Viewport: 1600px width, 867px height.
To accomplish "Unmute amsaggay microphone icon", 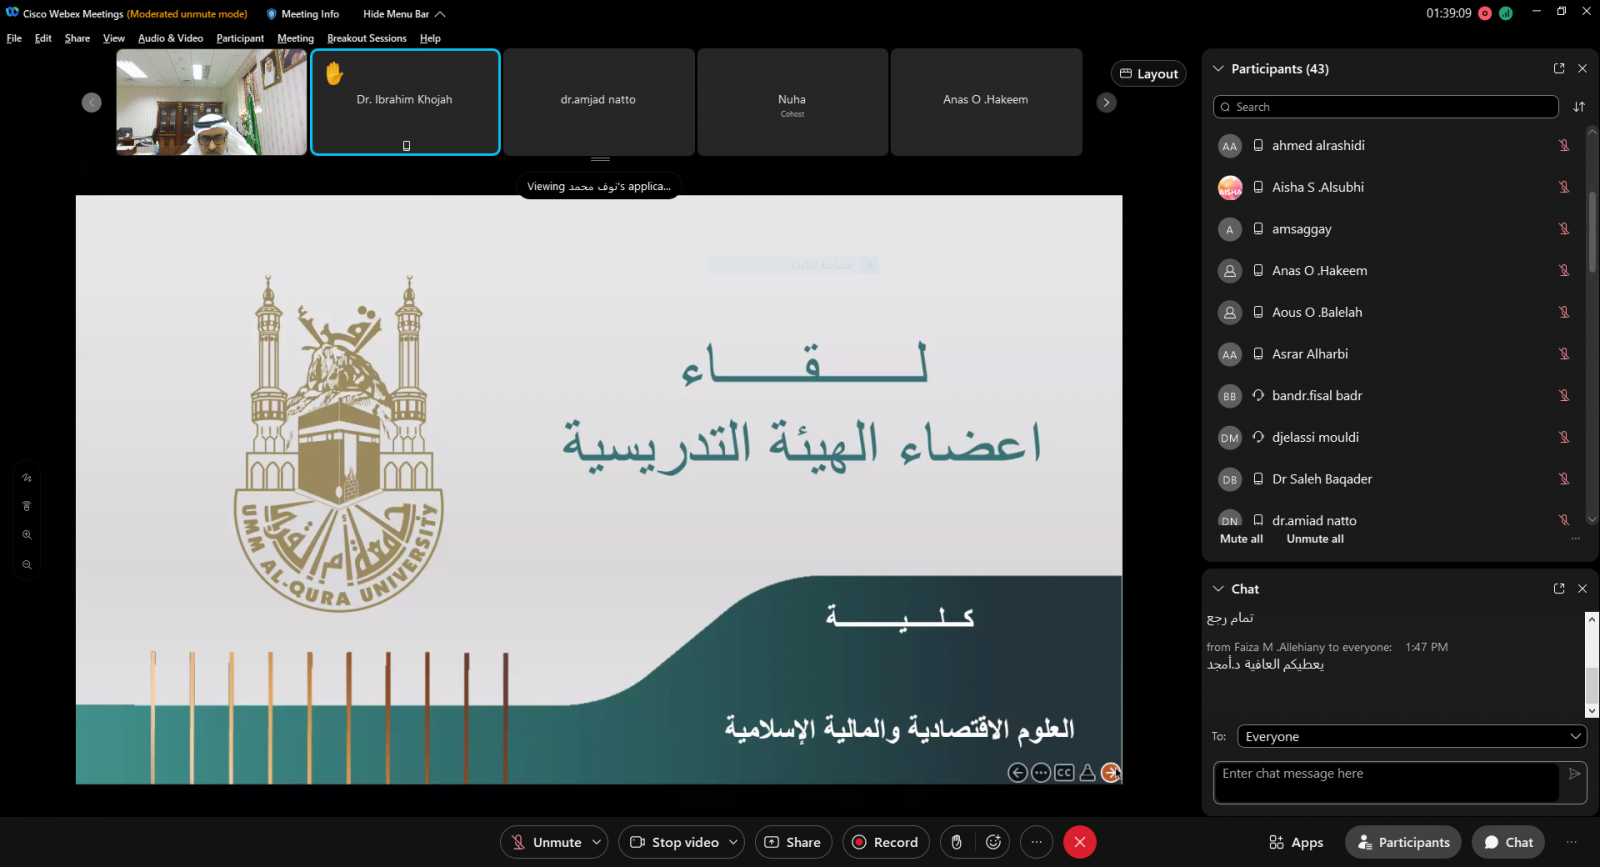I will tap(1564, 229).
